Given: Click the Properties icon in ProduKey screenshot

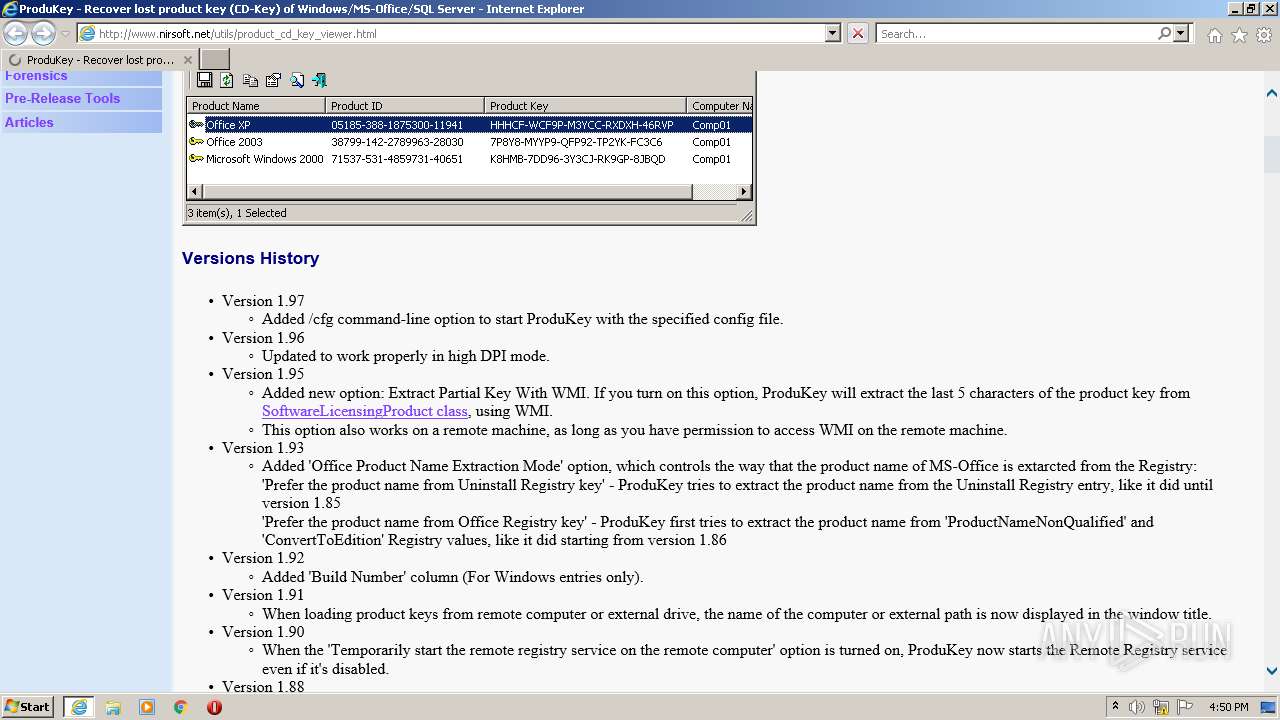Looking at the screenshot, I should click(273, 80).
